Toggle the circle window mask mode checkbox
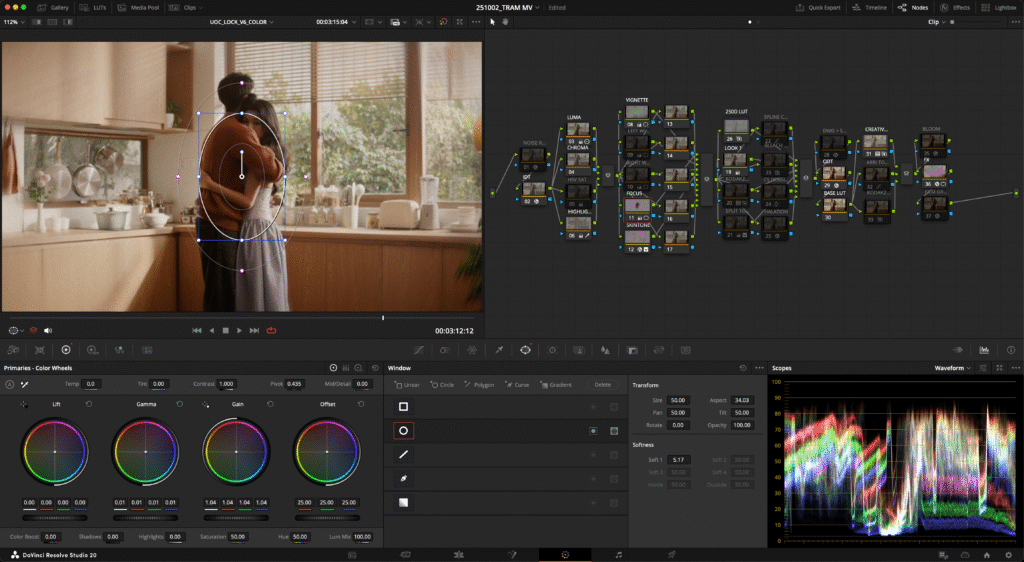 coord(614,430)
